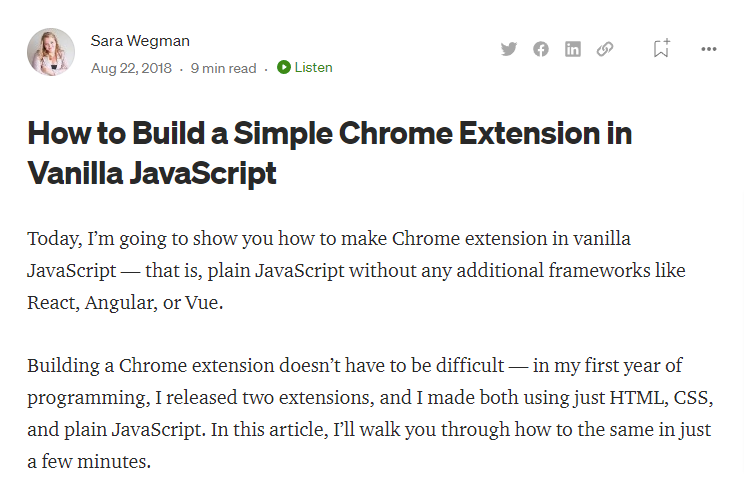This screenshot has height=491, width=744.
Task: Click the "a few minutes" closing line
Action: point(88,462)
